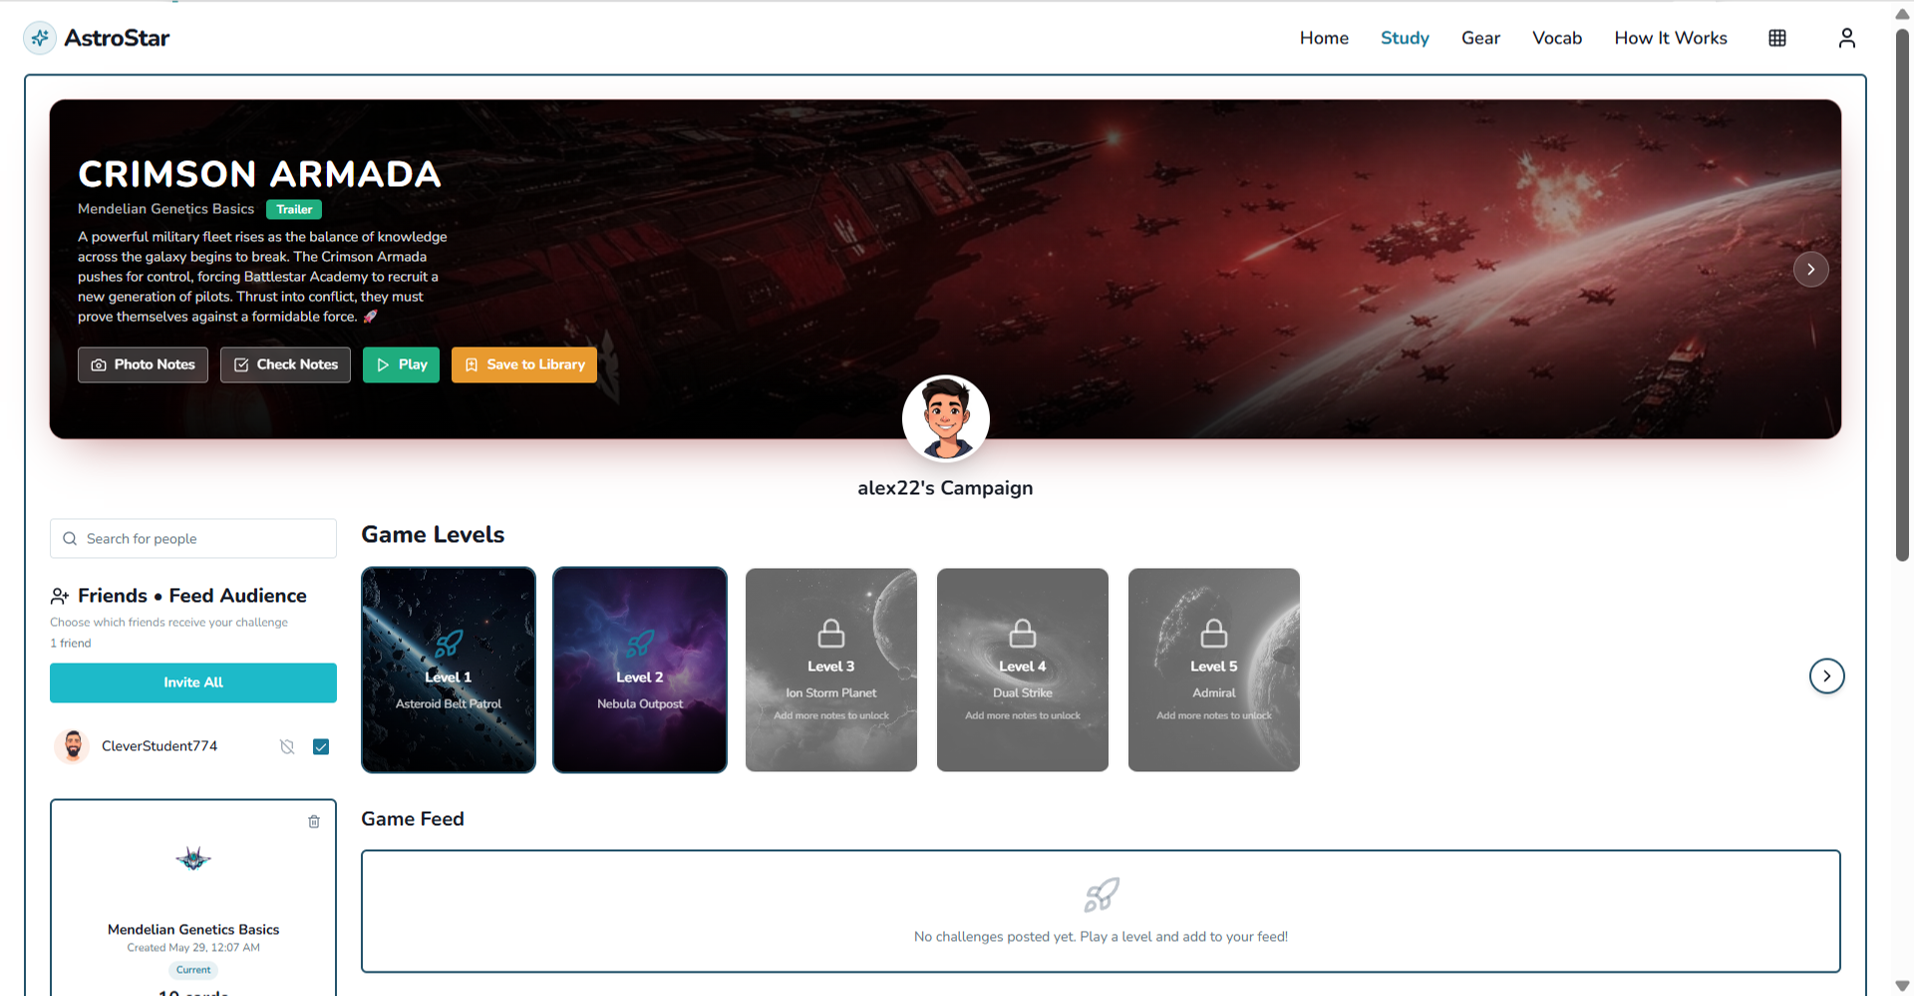The image size is (1914, 996).
Task: Click the add-friend icon beside Friends heading
Action: tap(60, 596)
